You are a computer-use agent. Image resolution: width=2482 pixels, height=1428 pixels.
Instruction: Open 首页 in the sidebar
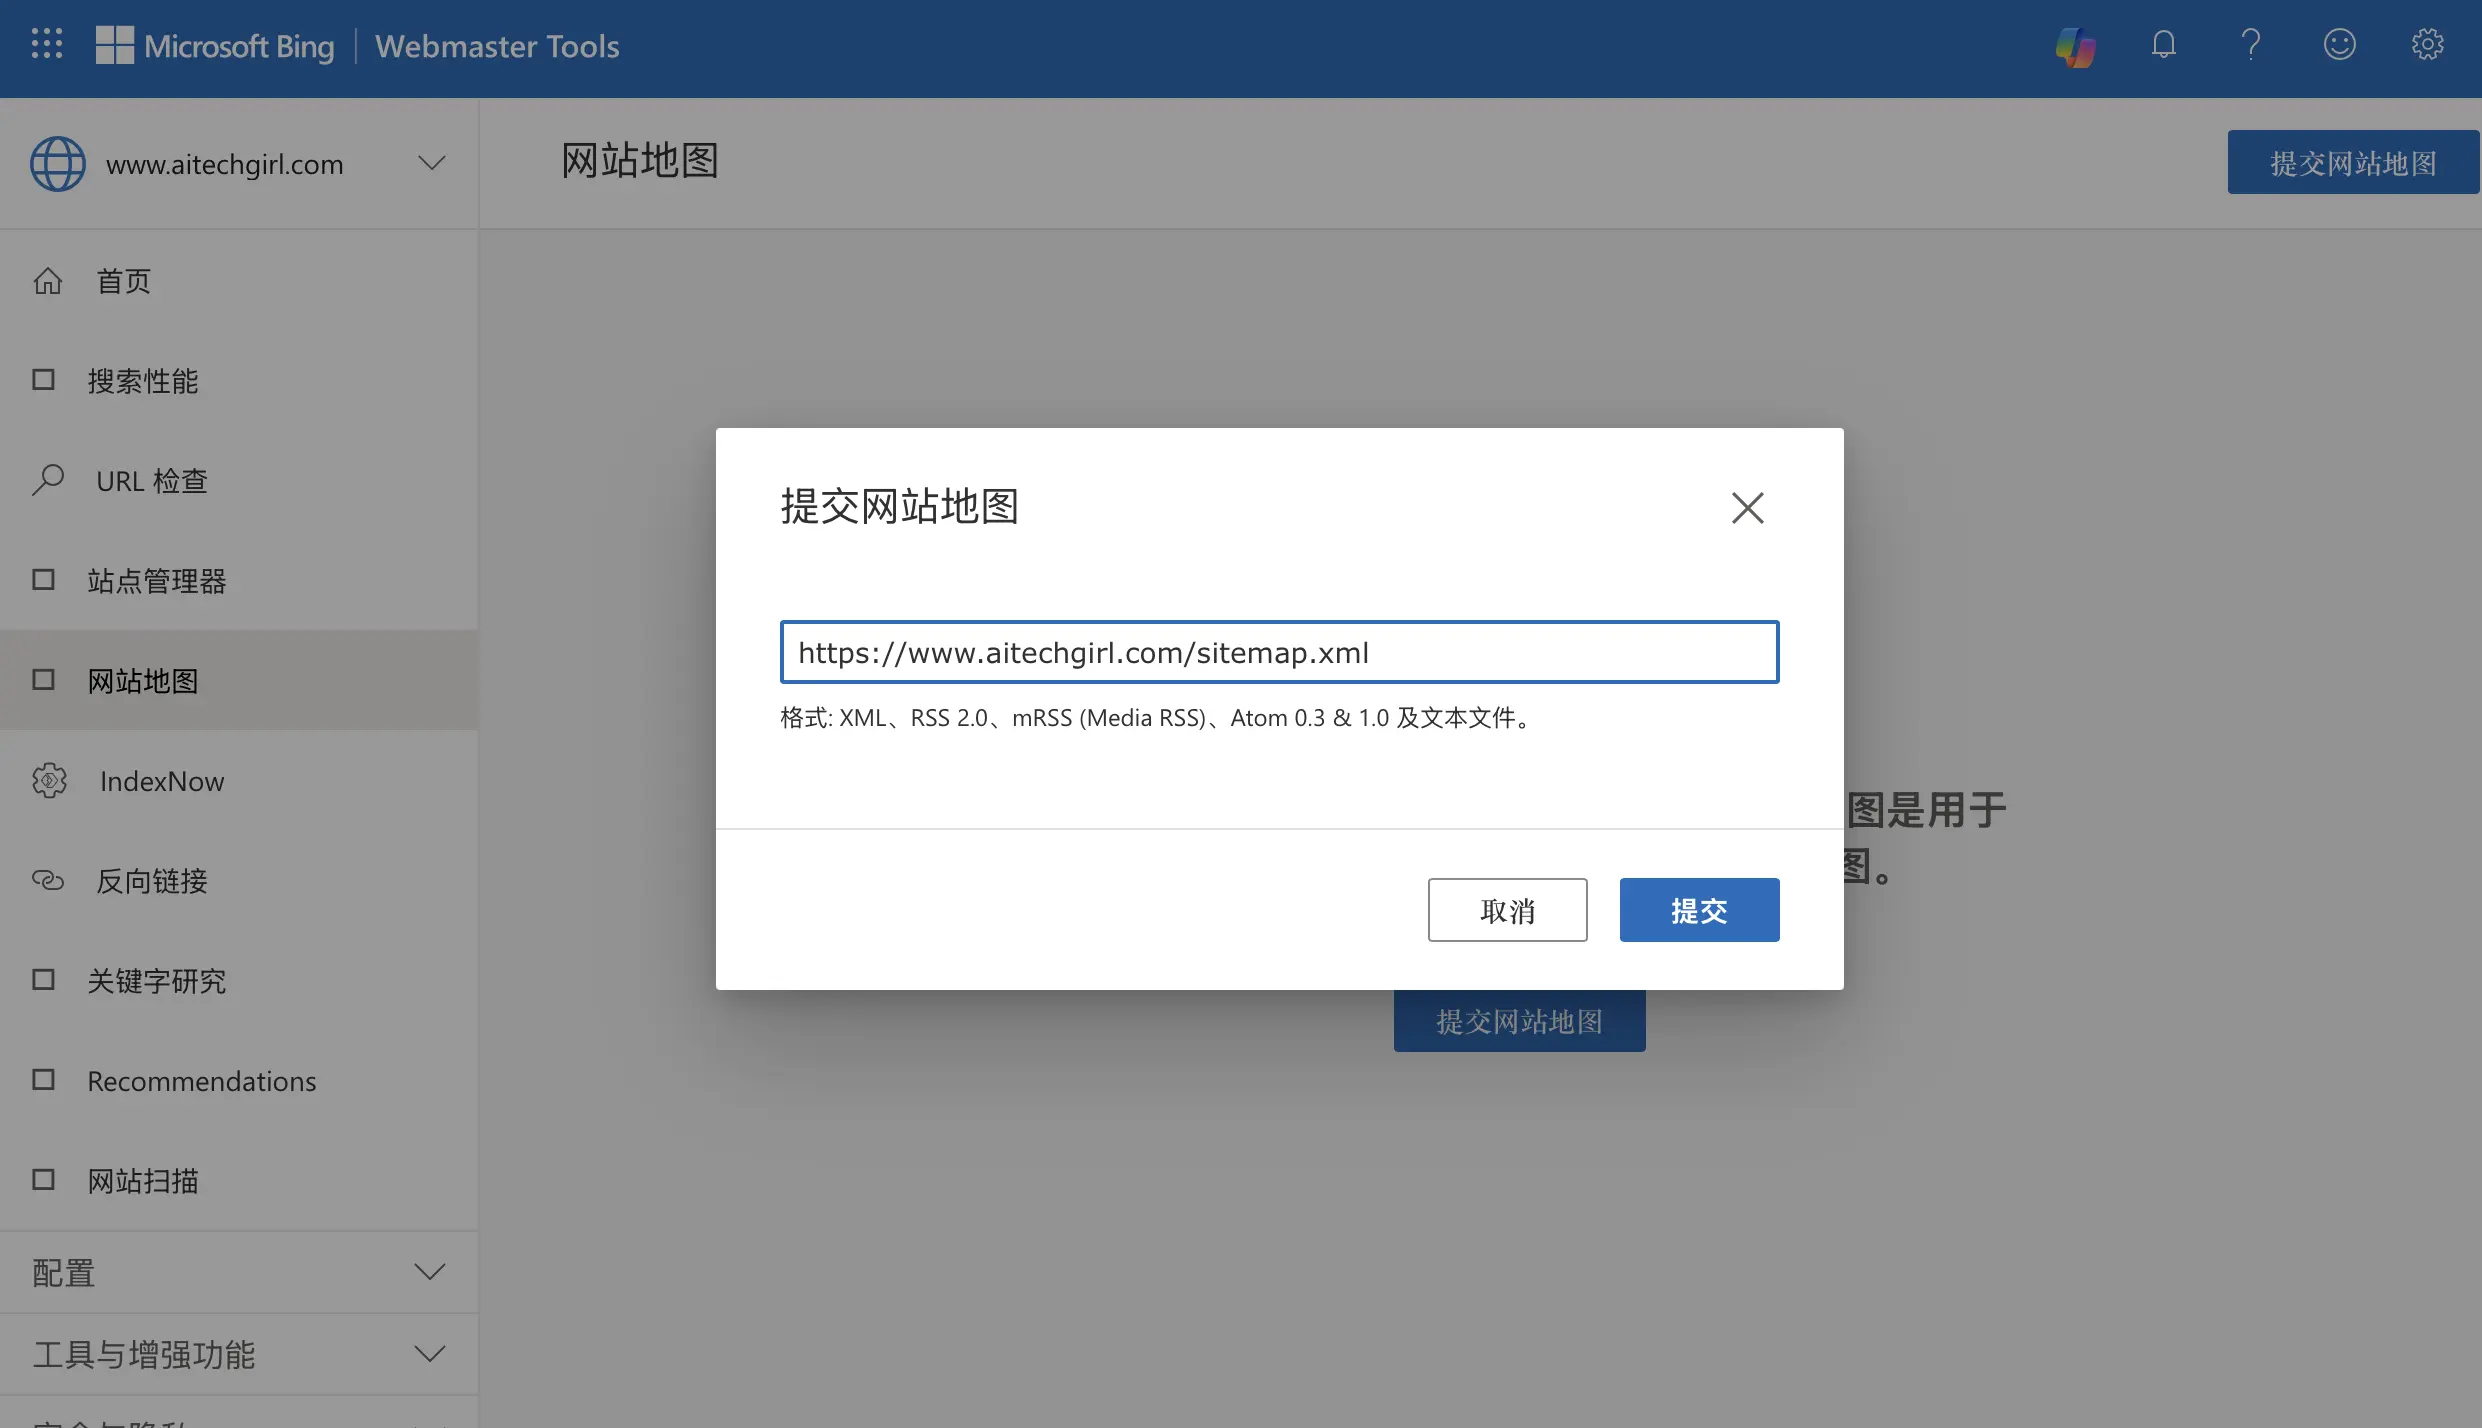click(239, 281)
